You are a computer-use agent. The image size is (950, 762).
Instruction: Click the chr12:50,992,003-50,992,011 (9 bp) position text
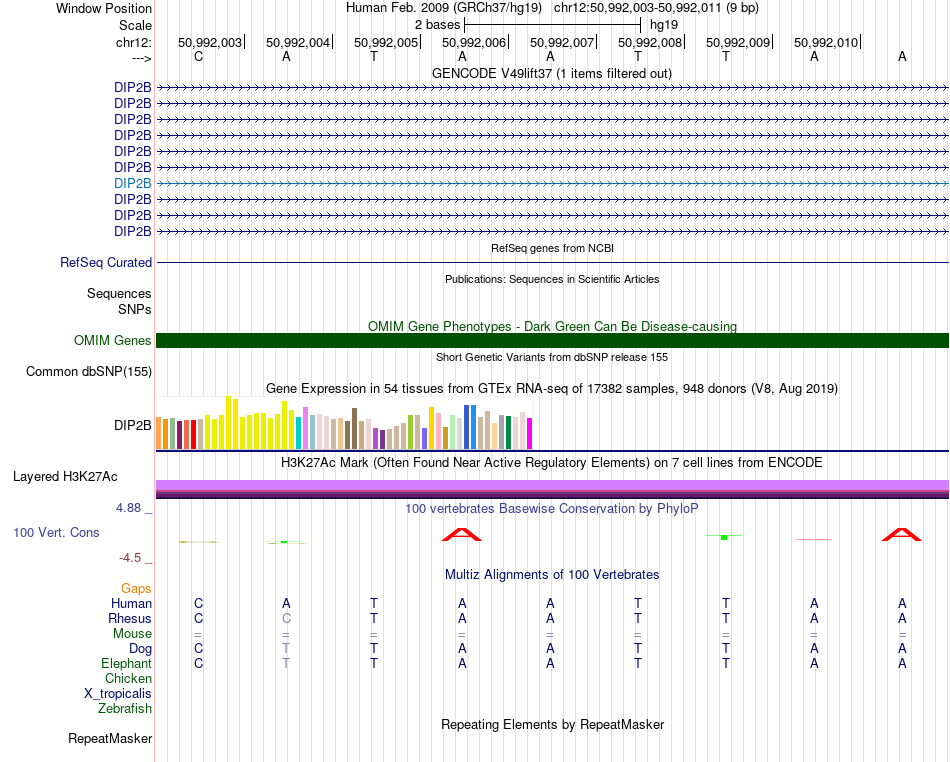tap(656, 8)
